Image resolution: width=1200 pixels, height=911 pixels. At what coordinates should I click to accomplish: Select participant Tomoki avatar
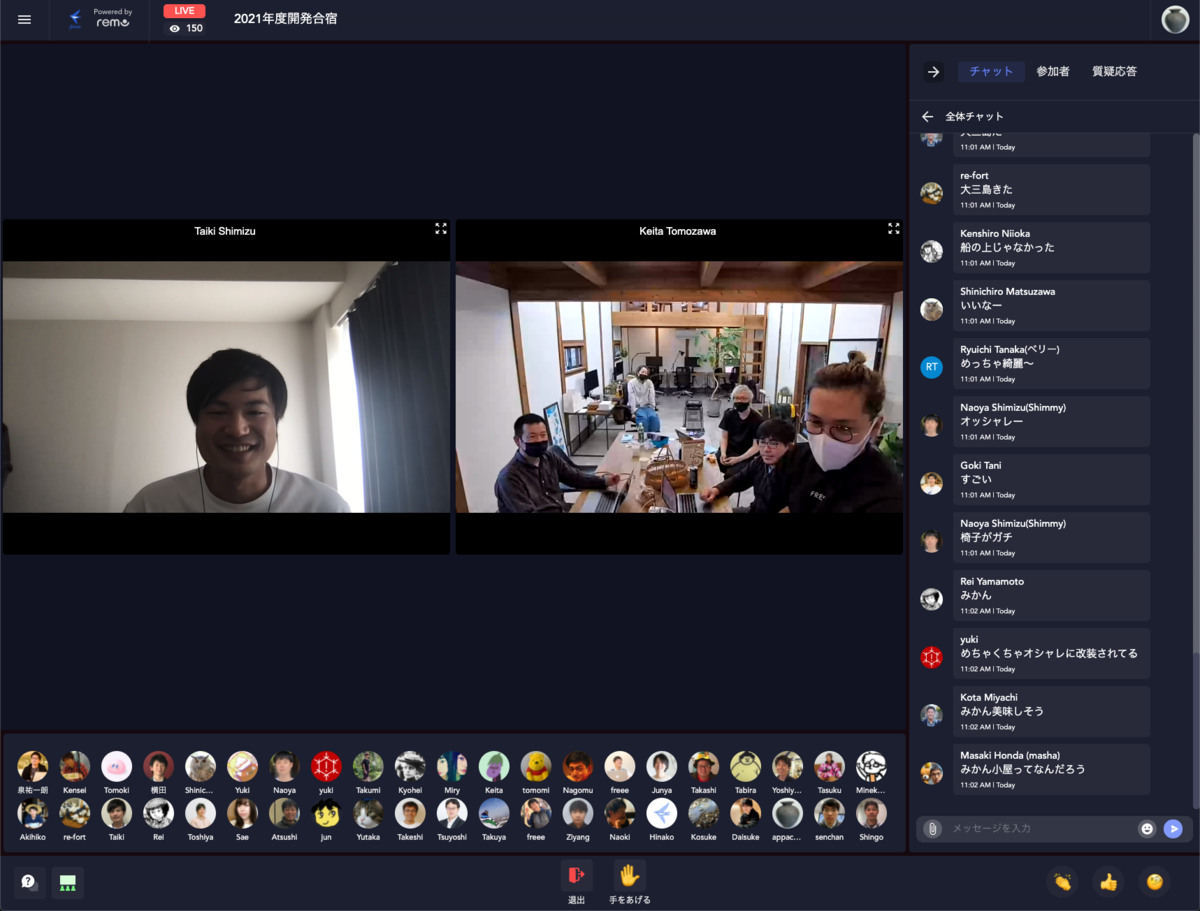point(116,766)
